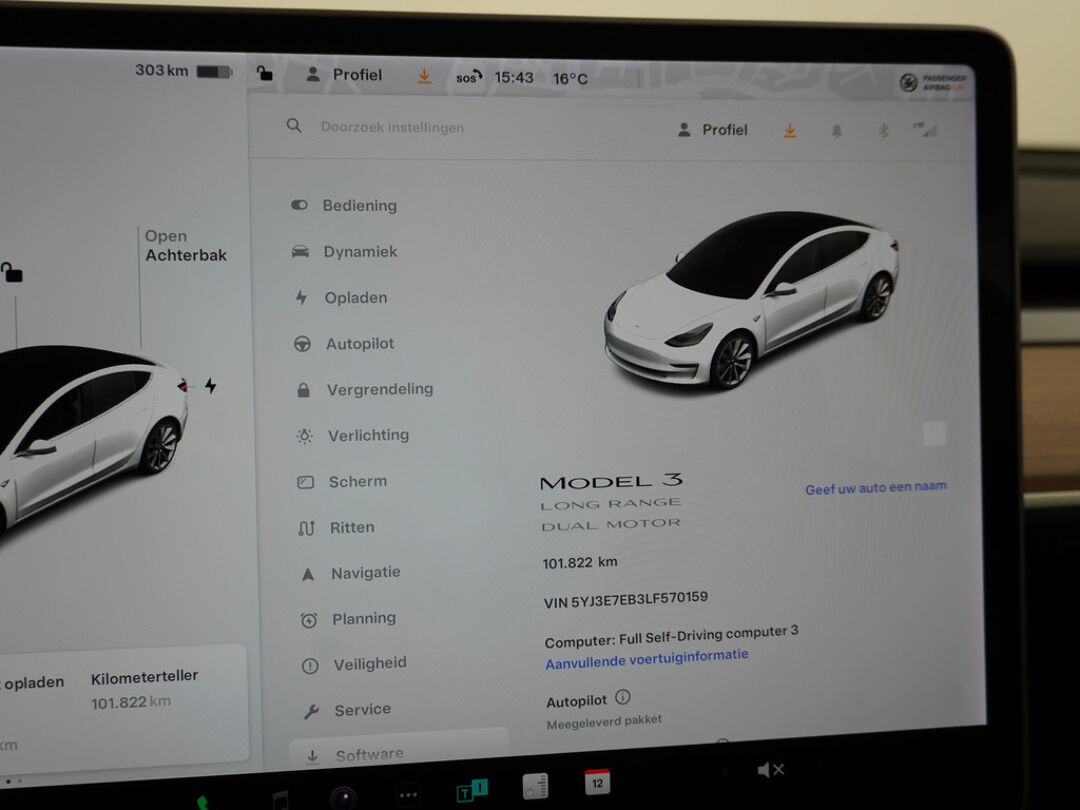Click orange download icon beside SOS

tap(424, 76)
